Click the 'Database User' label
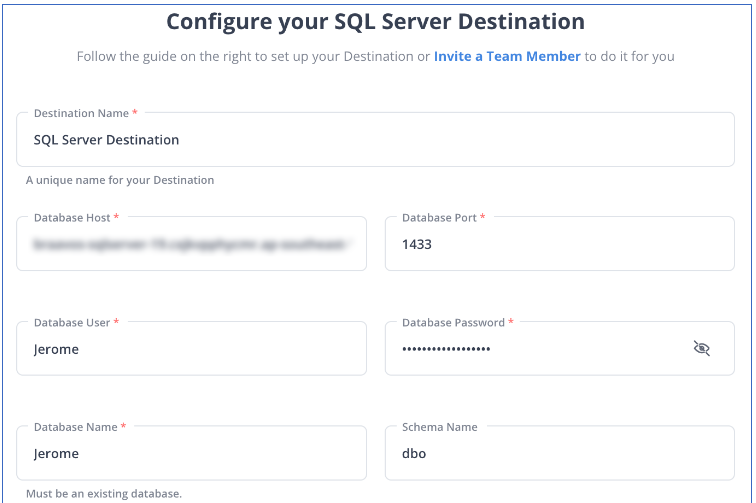This screenshot has height=503, width=756. pyautogui.click(x=72, y=322)
